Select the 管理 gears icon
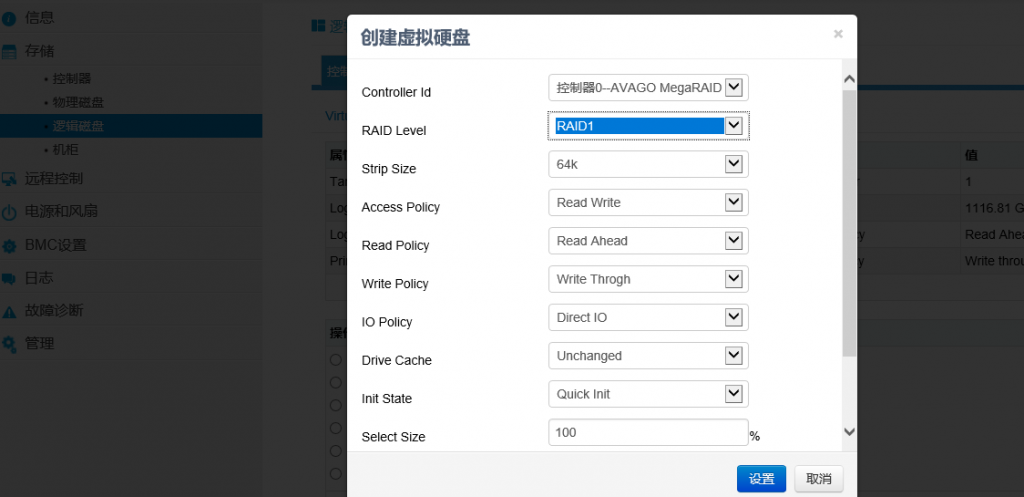Viewport: 1024px width, 497px height. coord(10,344)
